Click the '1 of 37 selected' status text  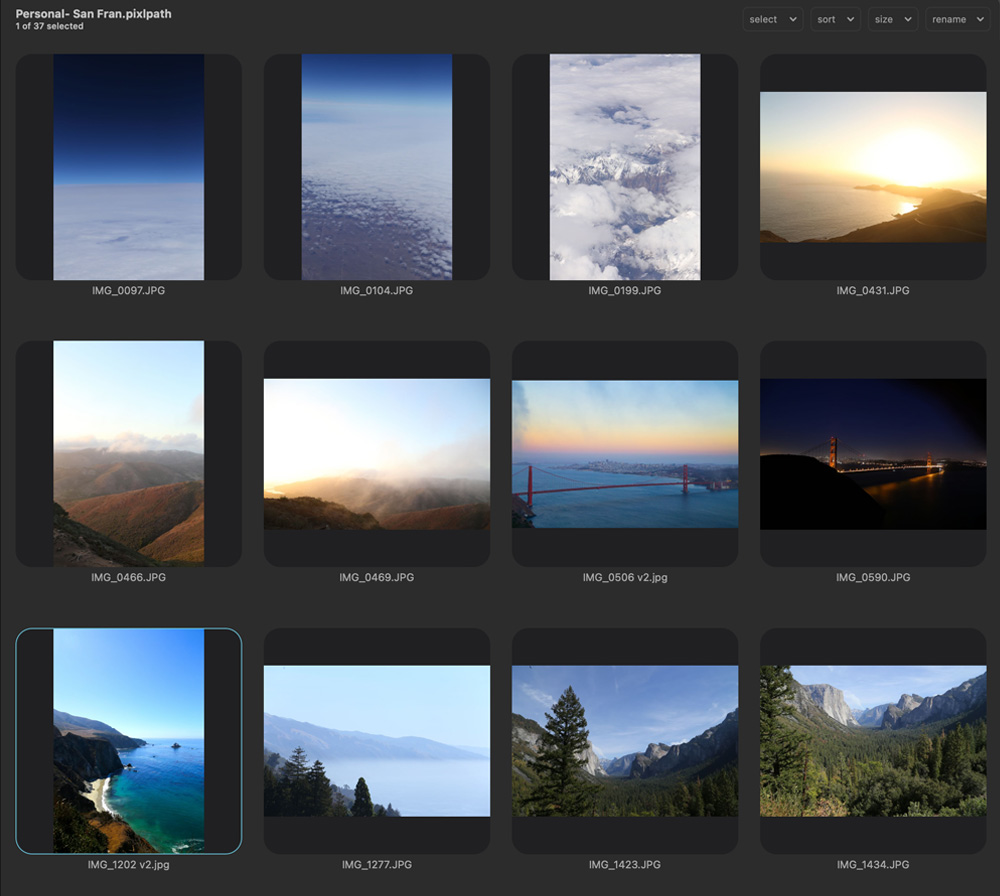coord(50,26)
